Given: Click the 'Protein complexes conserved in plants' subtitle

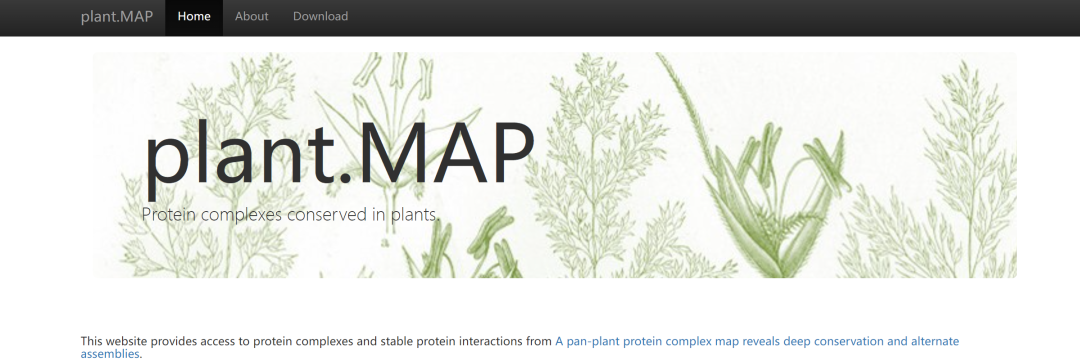Looking at the screenshot, I should (x=290, y=214).
